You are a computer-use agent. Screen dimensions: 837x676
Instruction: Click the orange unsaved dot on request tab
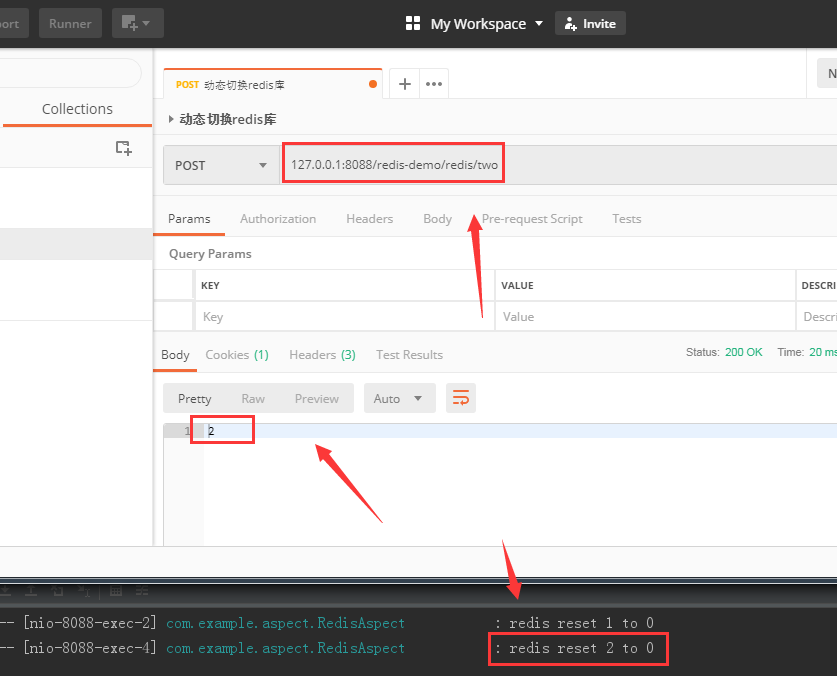coord(373,84)
